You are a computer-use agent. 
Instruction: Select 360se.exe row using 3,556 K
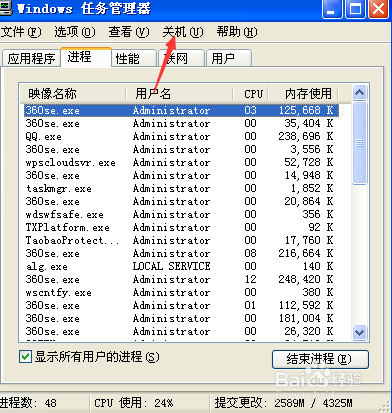pos(181,149)
